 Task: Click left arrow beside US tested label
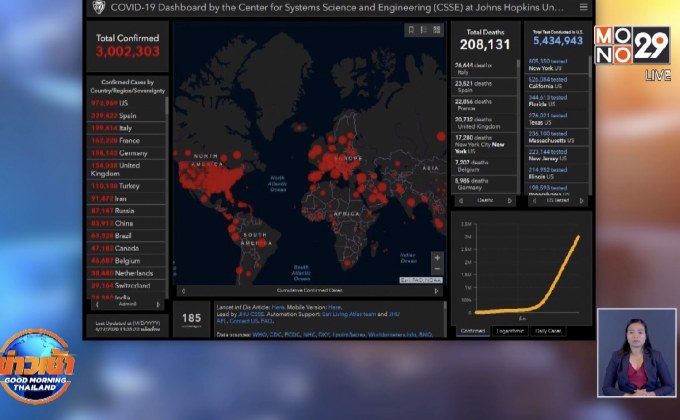click(534, 200)
